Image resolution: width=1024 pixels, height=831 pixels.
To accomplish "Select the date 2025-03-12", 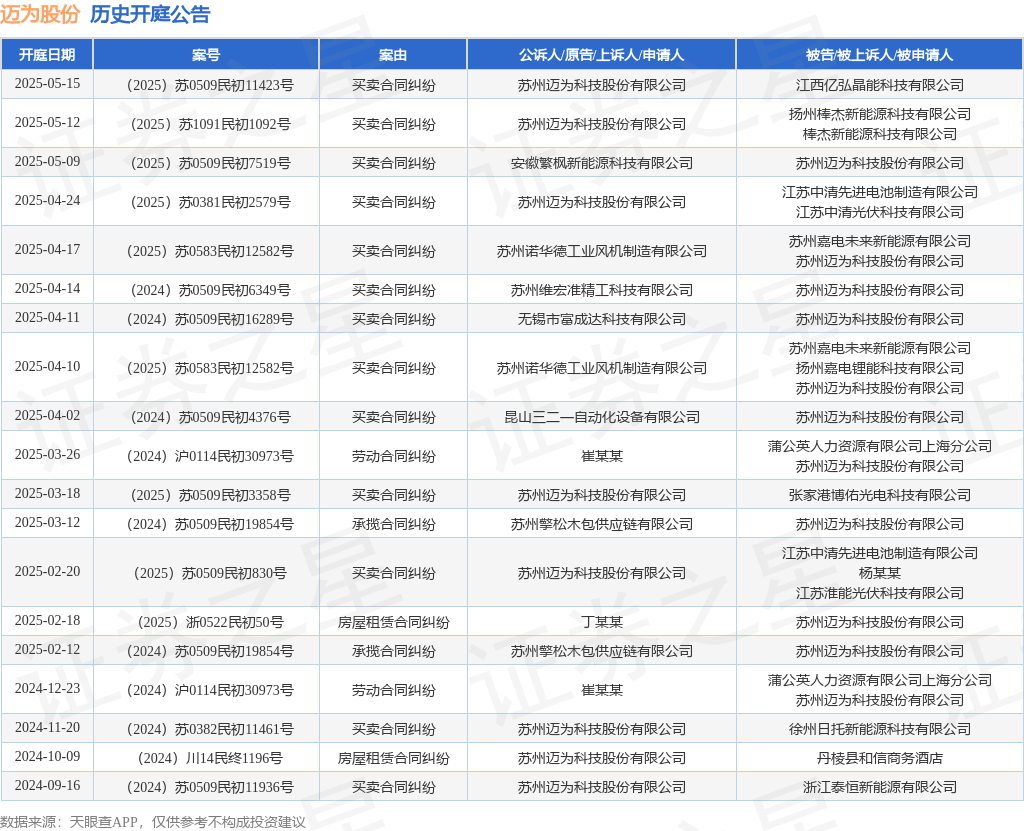I will click(47, 523).
